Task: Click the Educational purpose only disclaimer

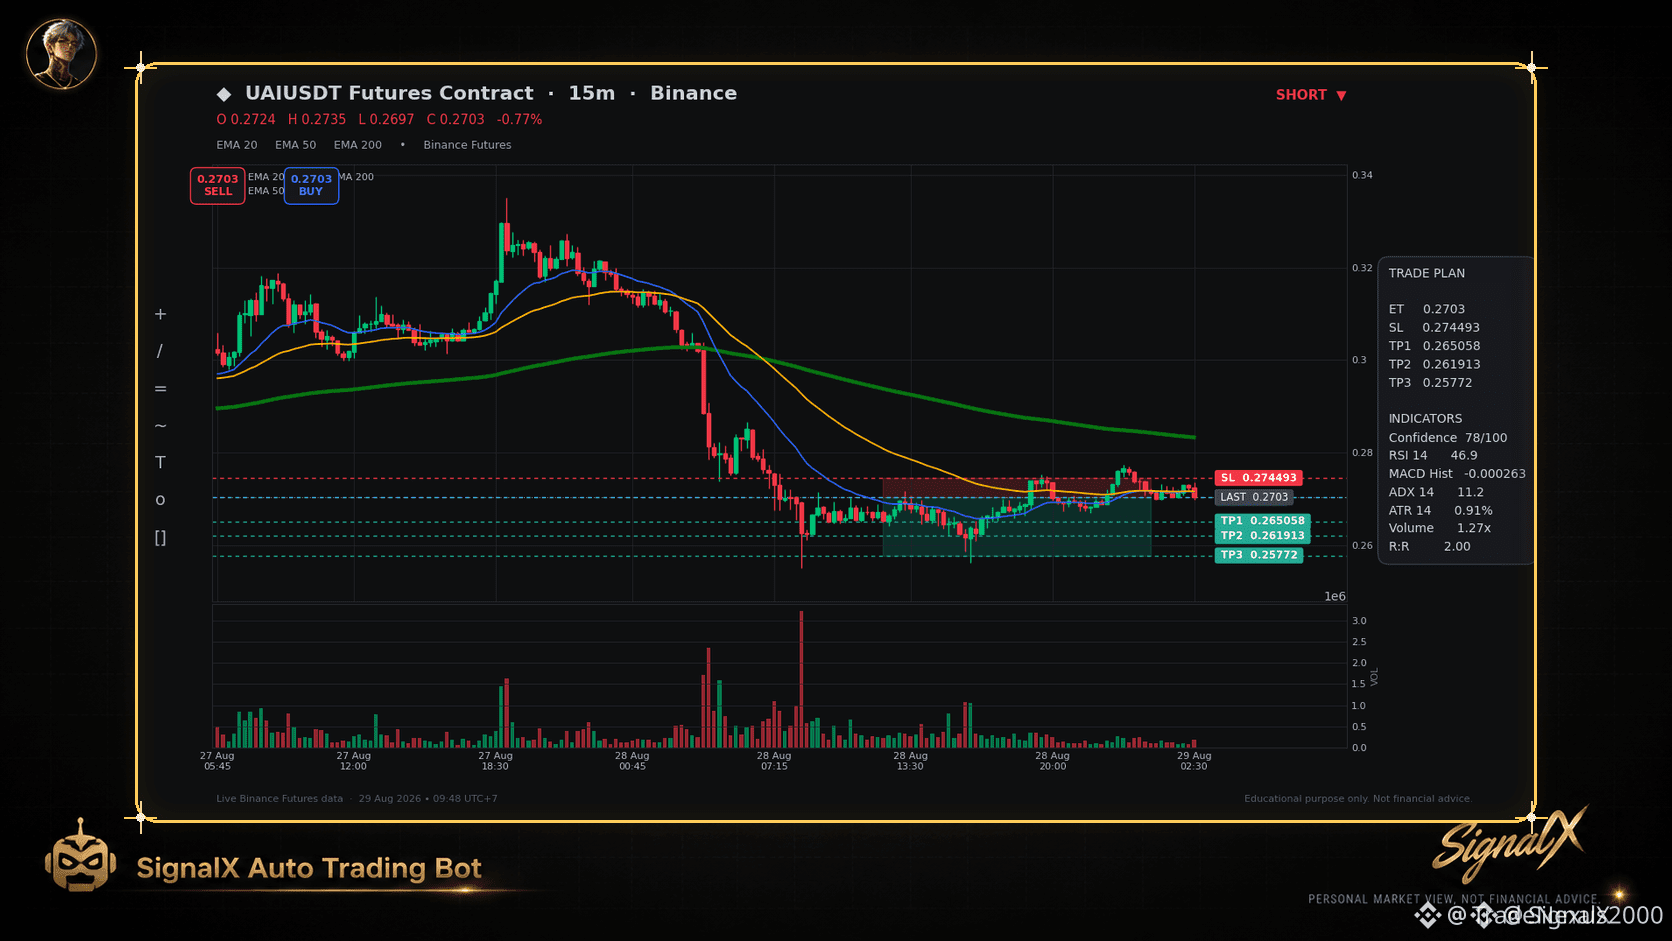Action: click(x=1358, y=799)
